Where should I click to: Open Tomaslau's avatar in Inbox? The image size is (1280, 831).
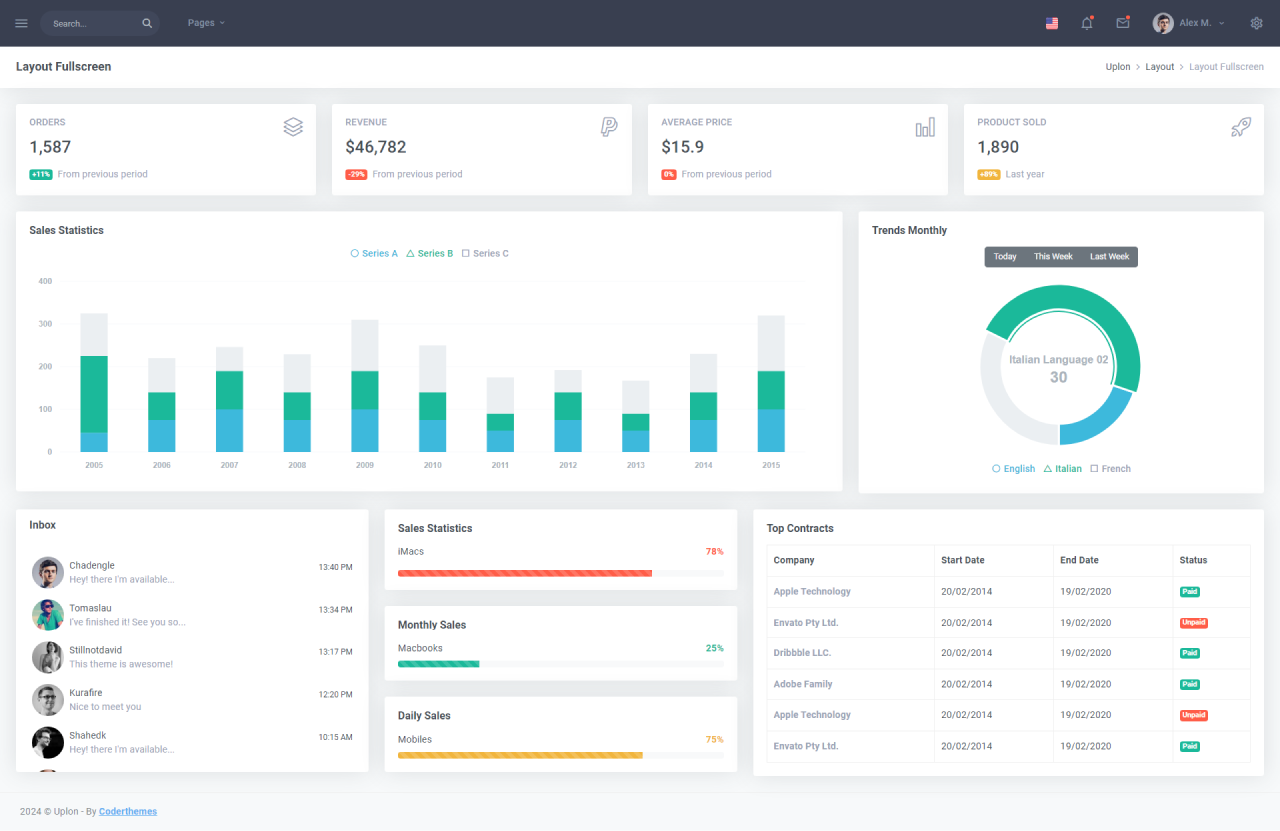tap(48, 615)
